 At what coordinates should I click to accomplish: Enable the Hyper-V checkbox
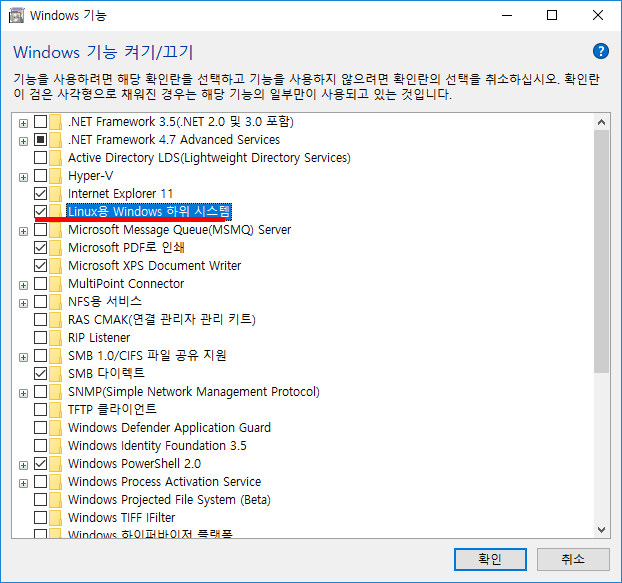point(40,175)
